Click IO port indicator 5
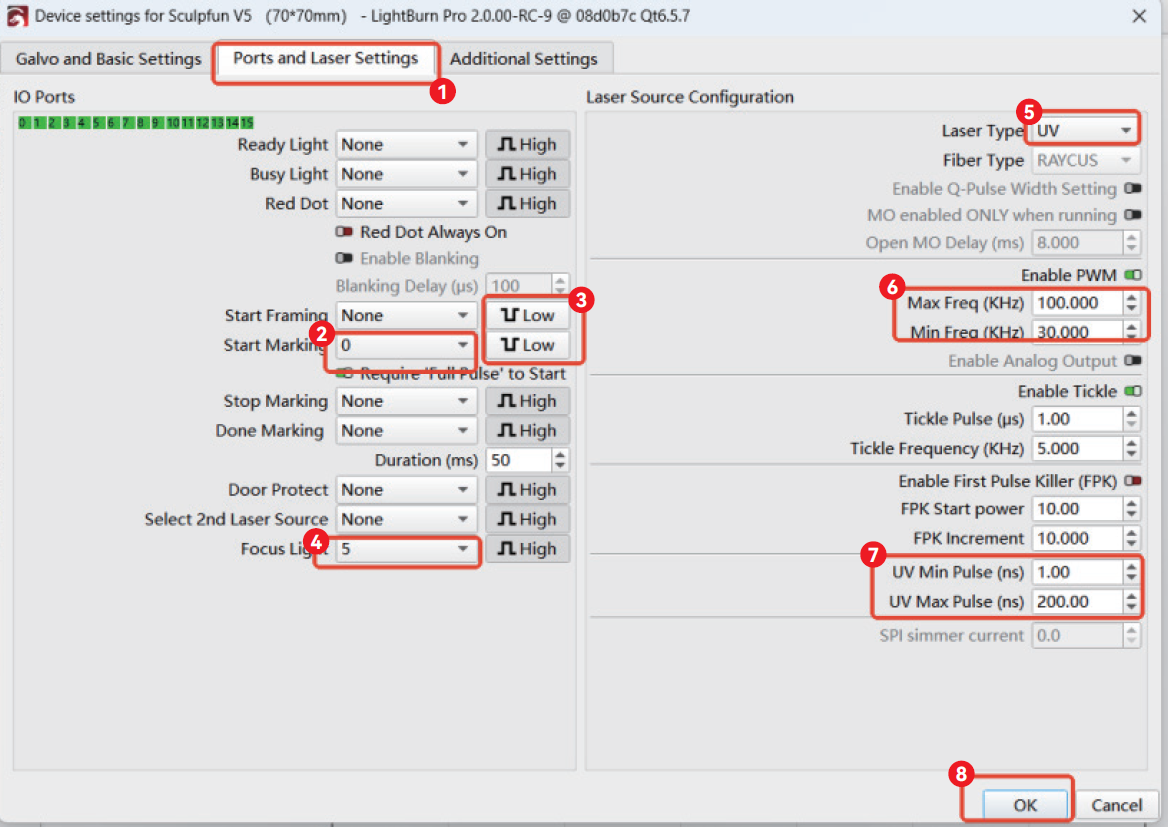Image resolution: width=1168 pixels, height=827 pixels. 96,123
